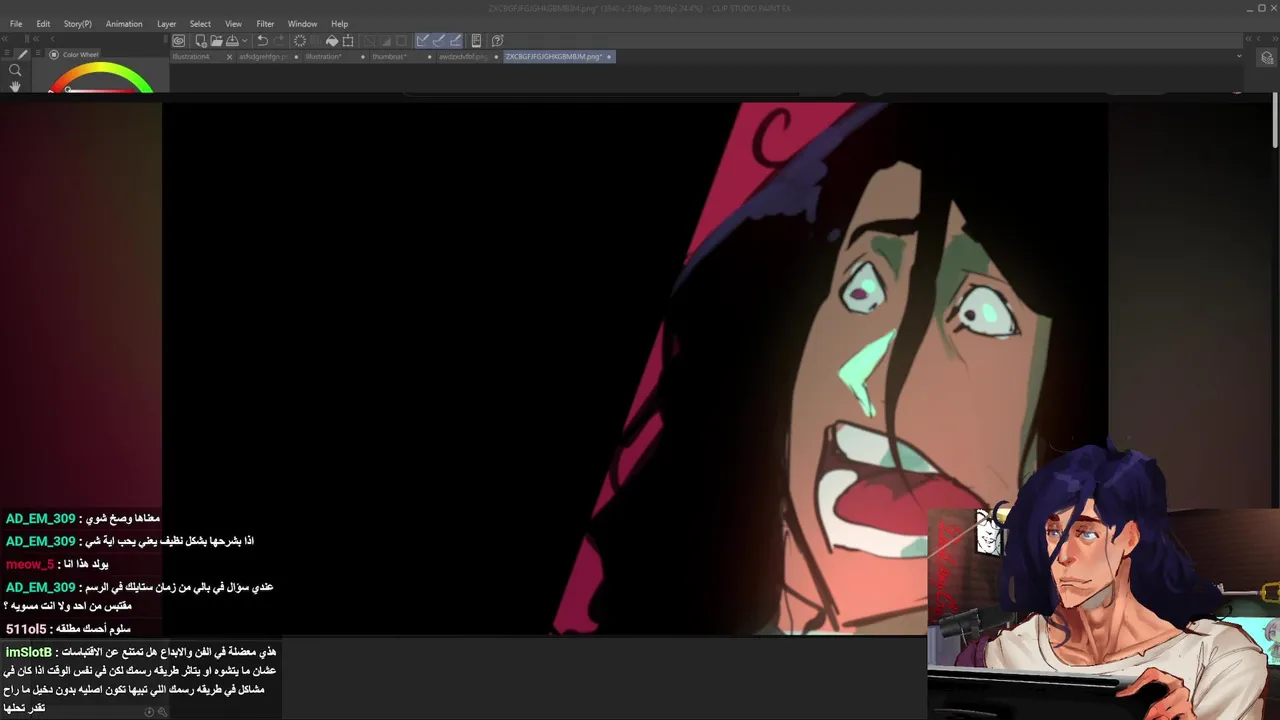Click the pen sub tool tab icon
This screenshot has height=720, width=1280.
(x=22, y=54)
